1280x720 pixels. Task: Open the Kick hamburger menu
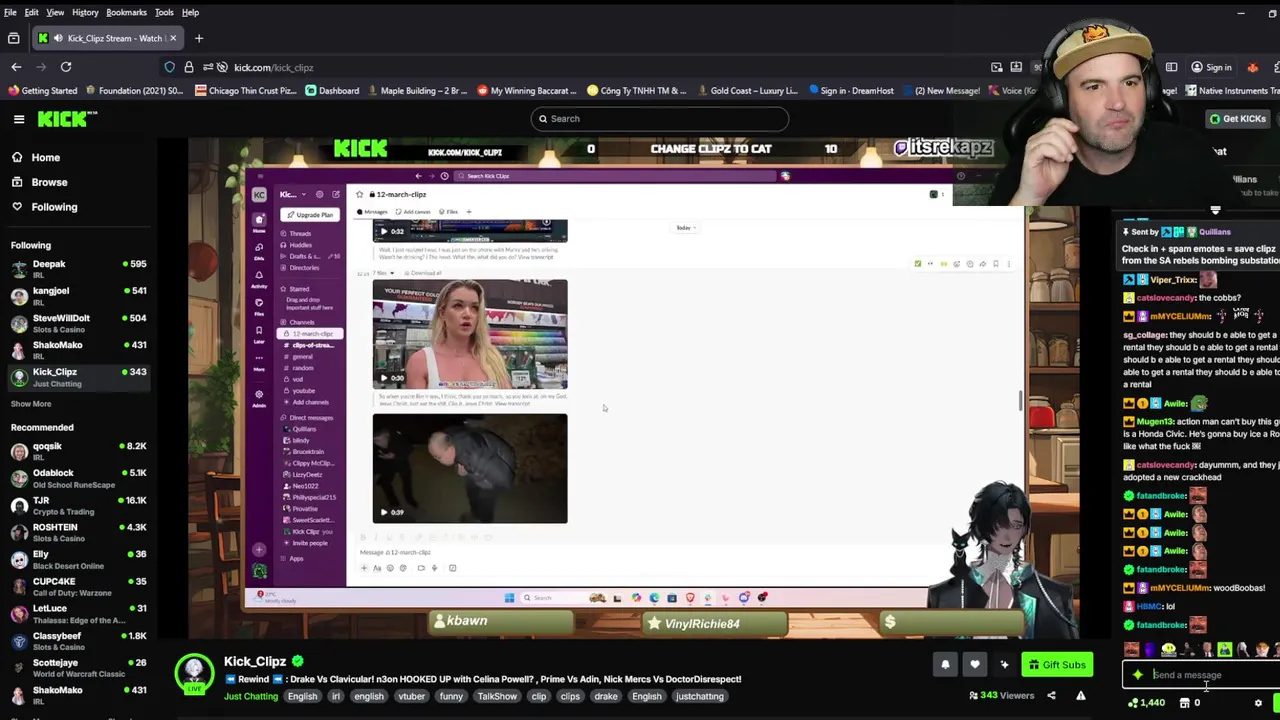[x=19, y=119]
